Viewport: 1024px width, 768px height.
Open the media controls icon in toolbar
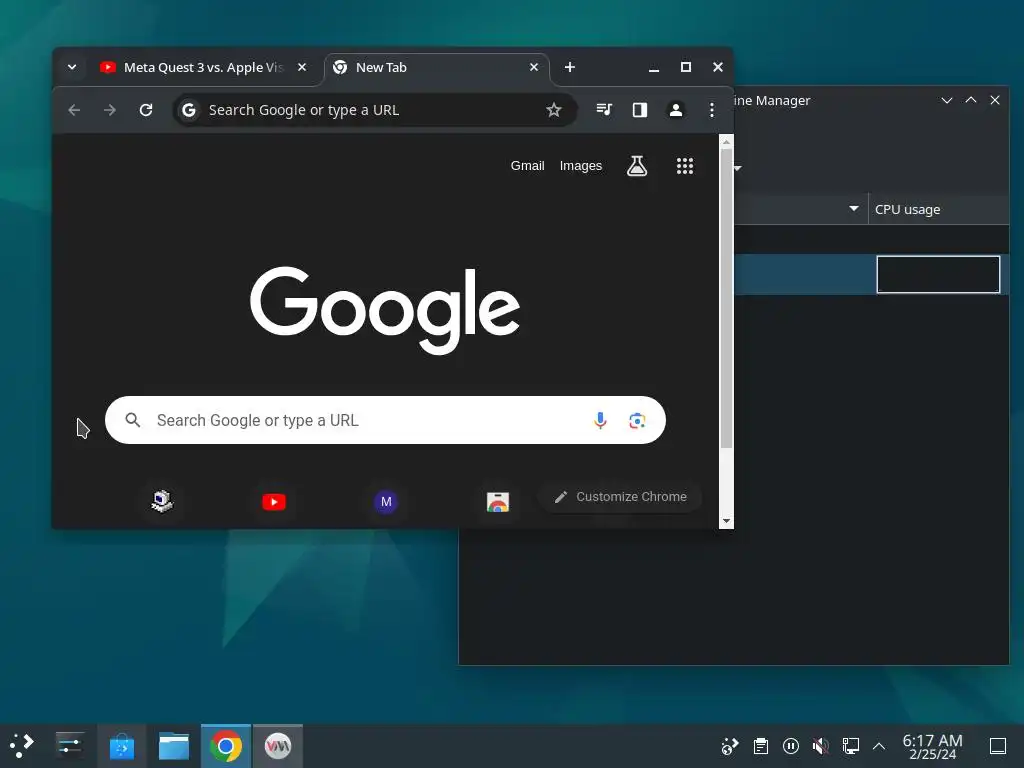[604, 110]
